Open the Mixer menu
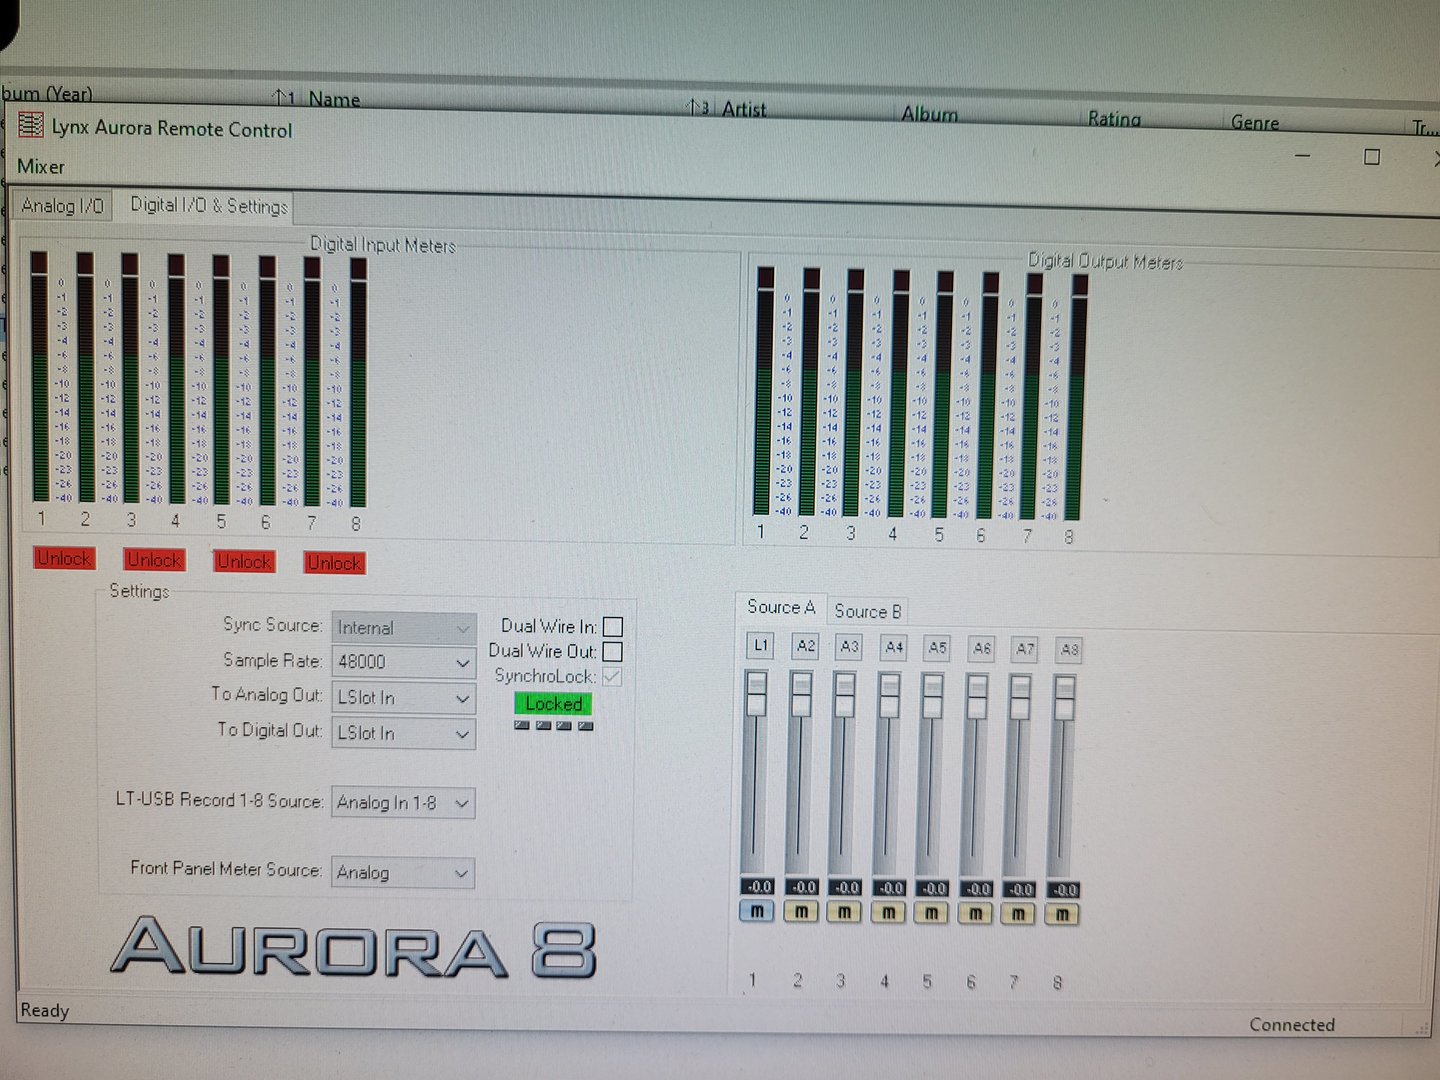This screenshot has height=1080, width=1440. point(41,167)
